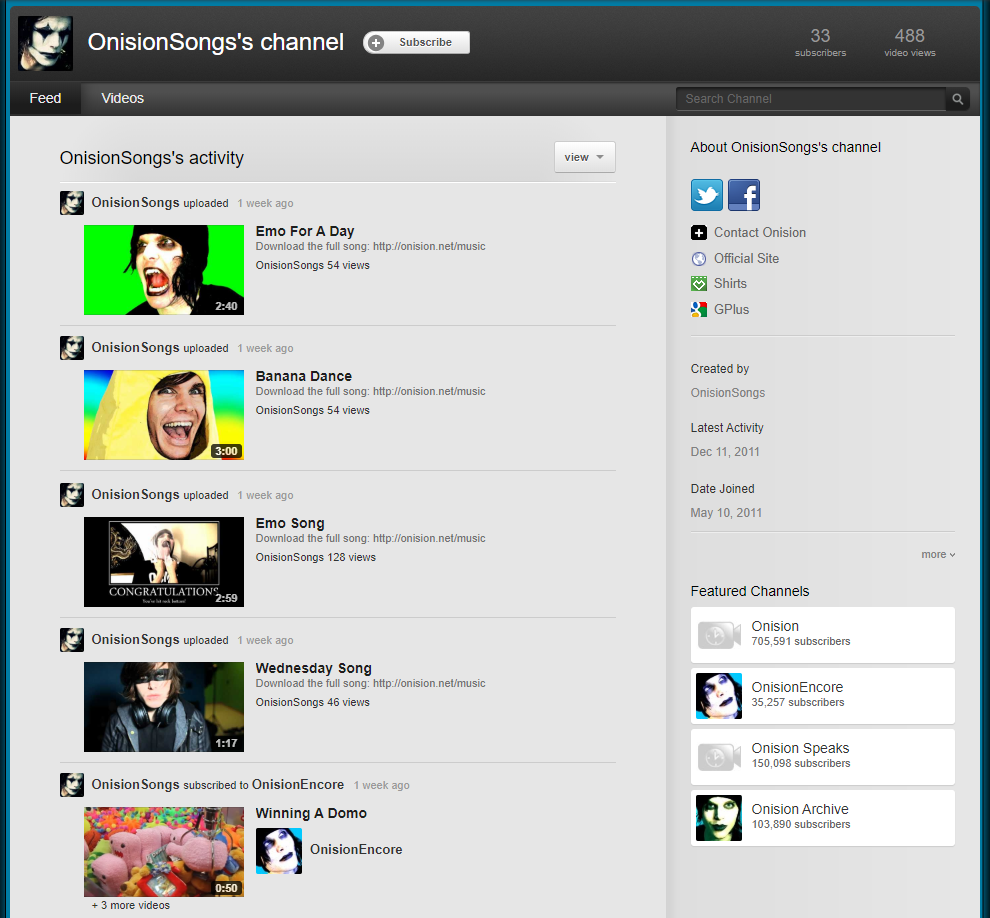This screenshot has height=918, width=990.
Task: Expand the 'more' channel info
Action: click(938, 554)
